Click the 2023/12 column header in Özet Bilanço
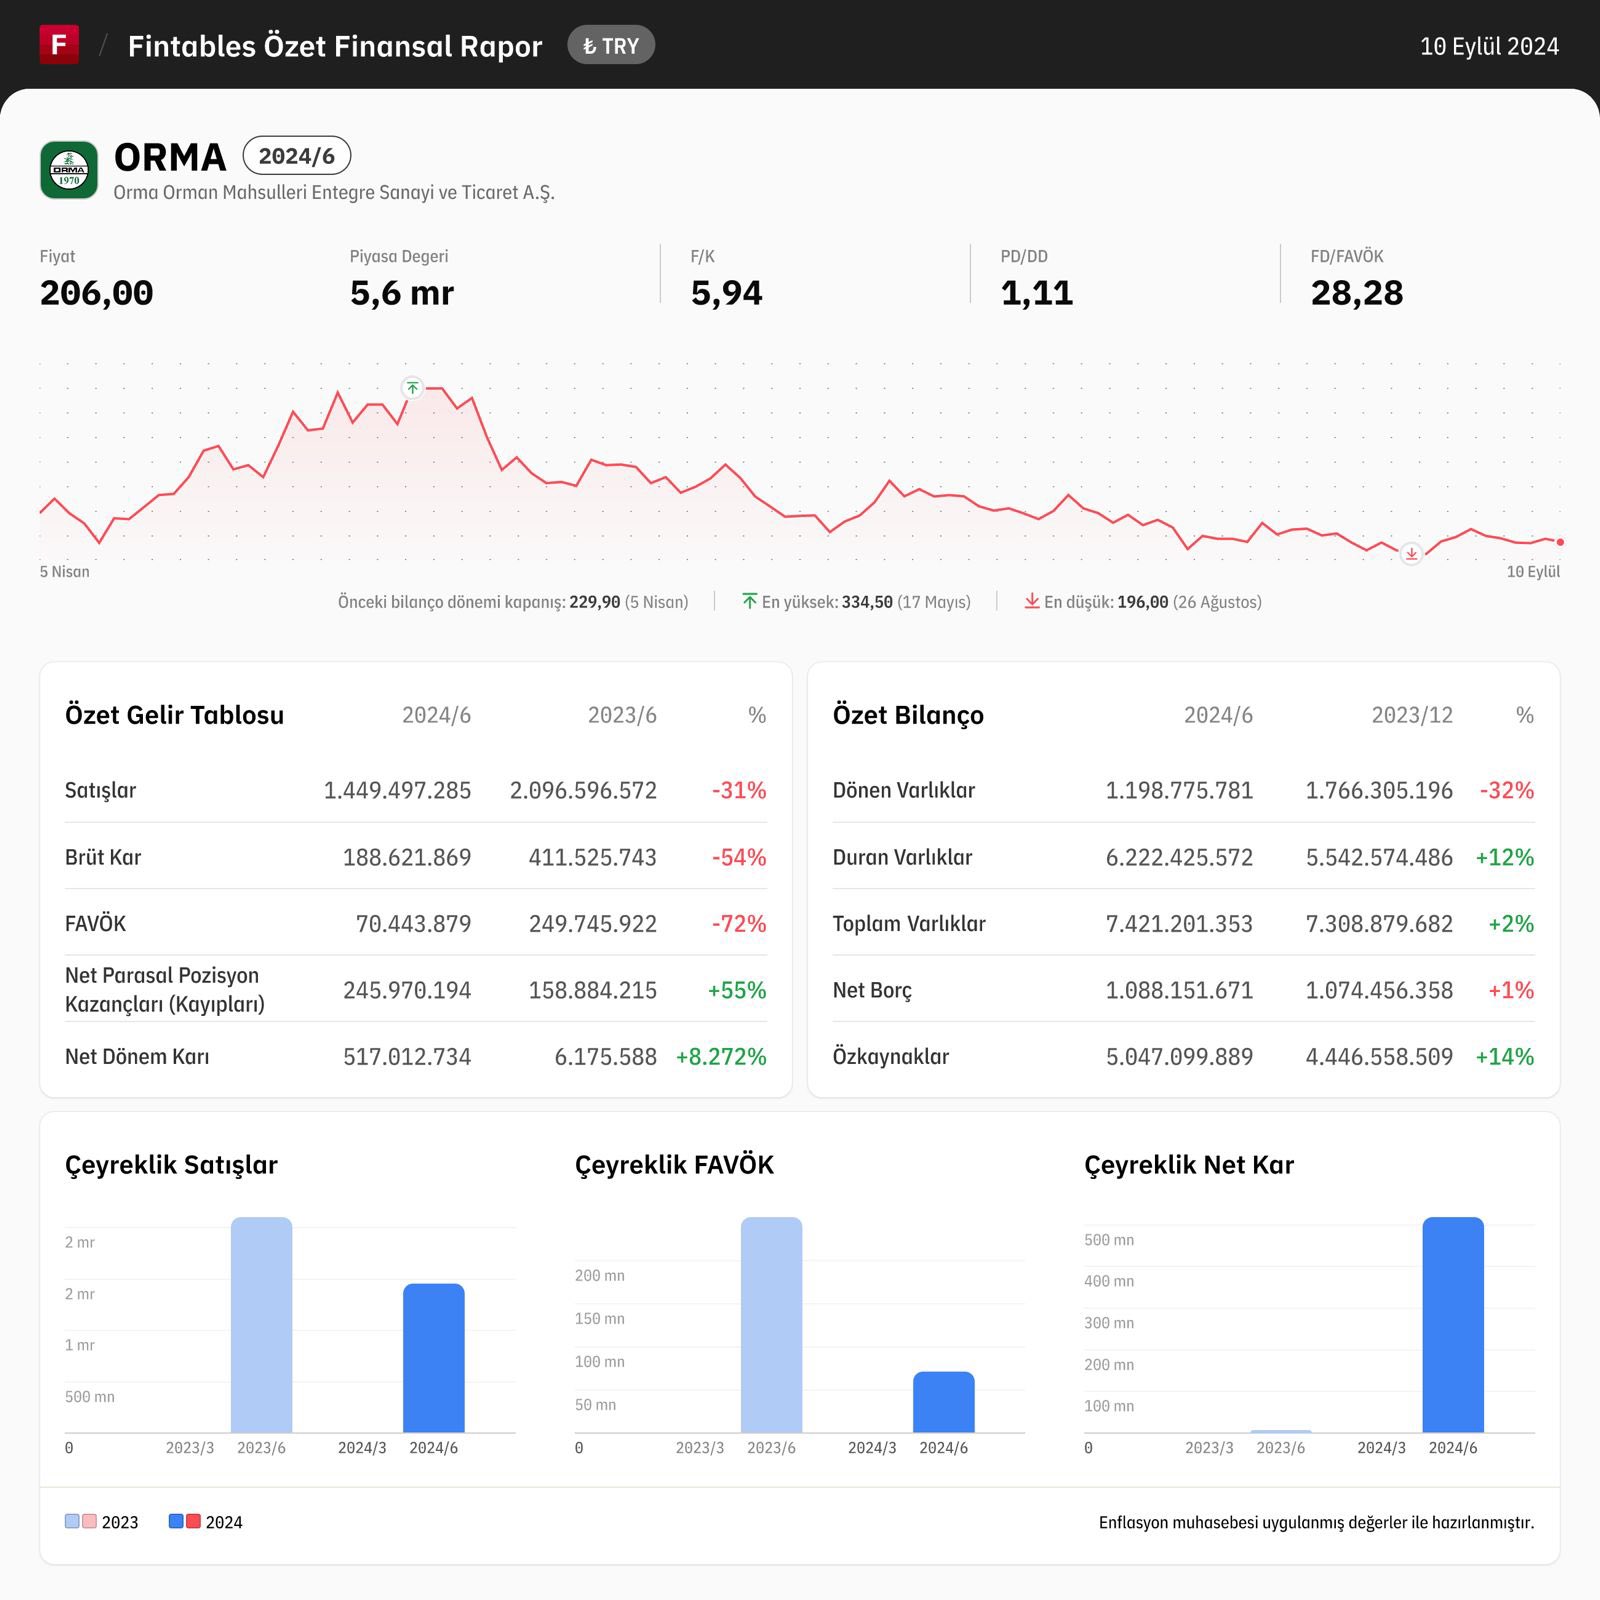Screen dimensions: 1600x1600 point(1412,715)
